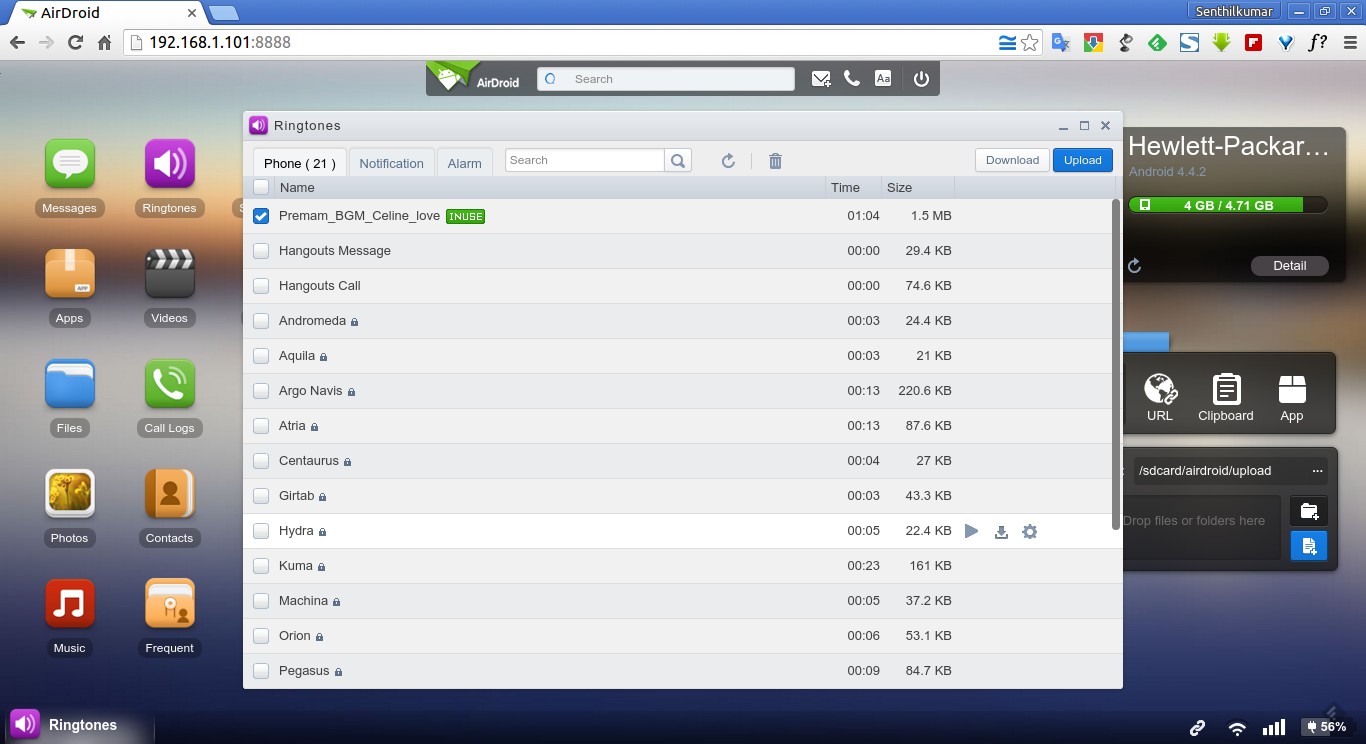
Task: Click the Detail button for device
Action: pos(1289,266)
